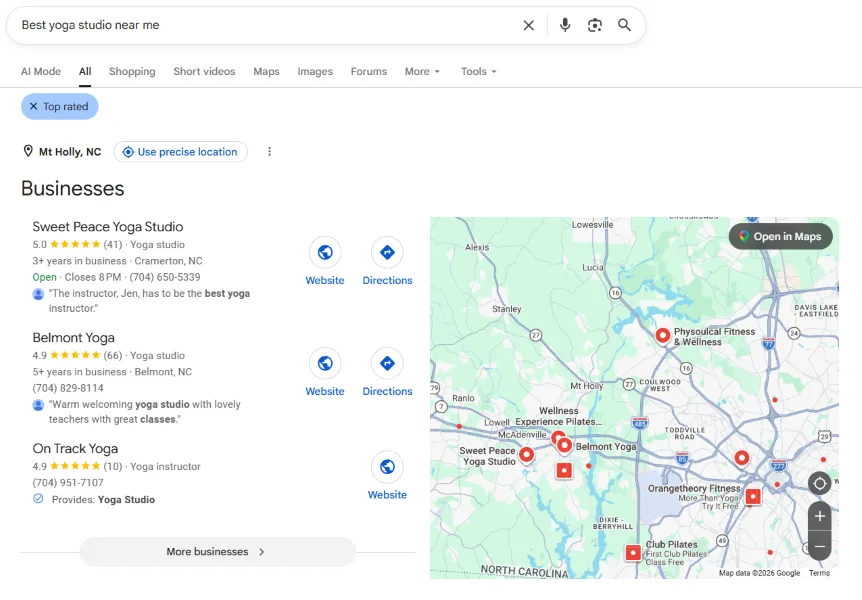
Task: Open Sweet Peace Yoga Studio listing
Action: tap(108, 227)
